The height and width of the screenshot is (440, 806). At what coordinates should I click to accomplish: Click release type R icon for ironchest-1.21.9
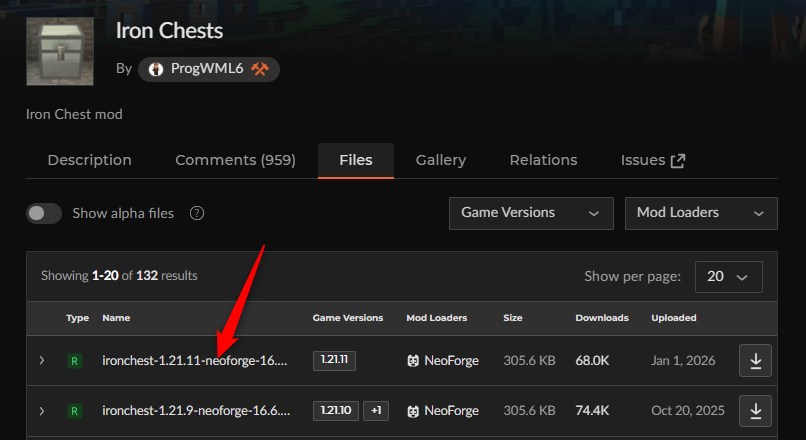pyautogui.click(x=75, y=411)
